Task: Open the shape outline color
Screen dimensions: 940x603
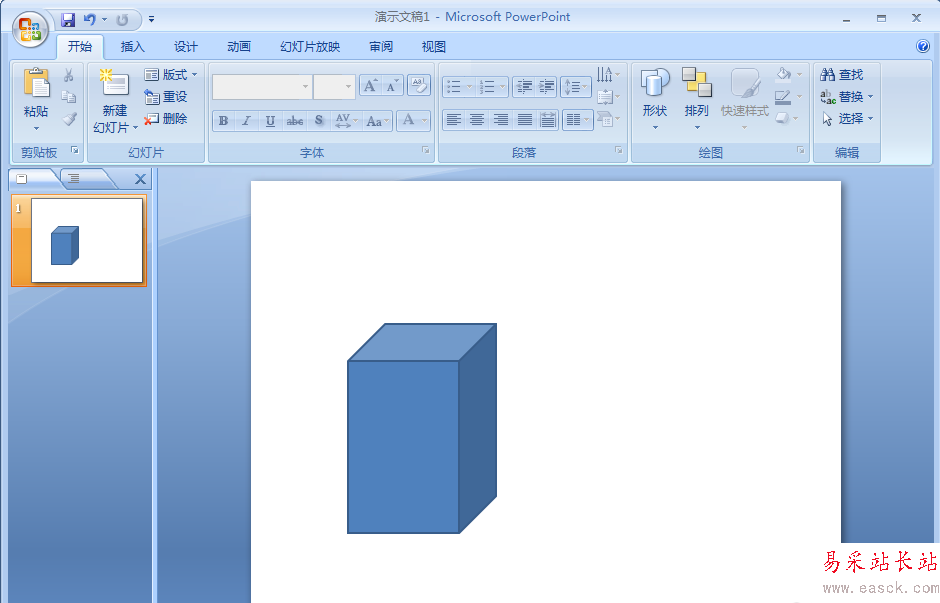Action: point(788,97)
